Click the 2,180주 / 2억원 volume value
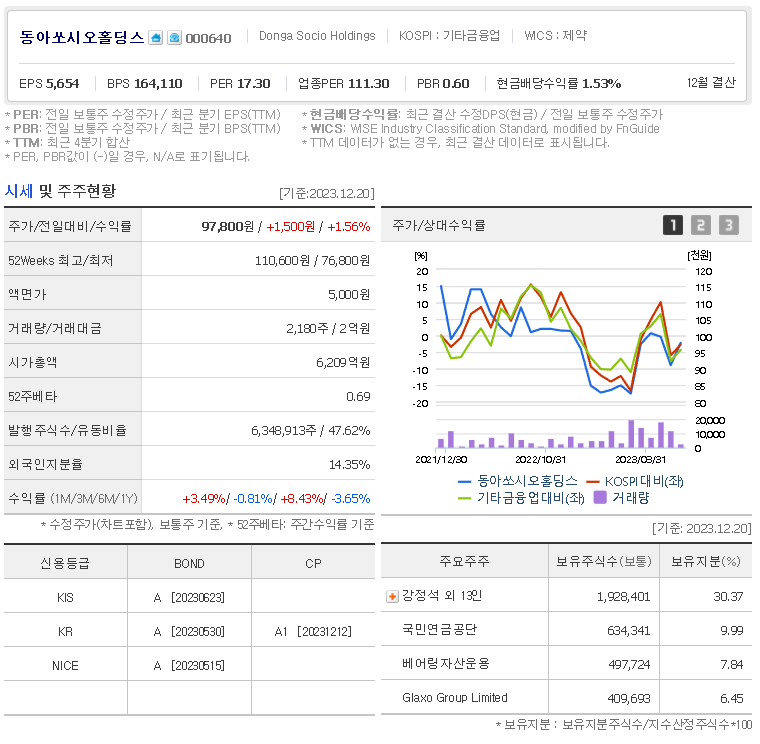The height and width of the screenshot is (744, 760). coord(328,329)
